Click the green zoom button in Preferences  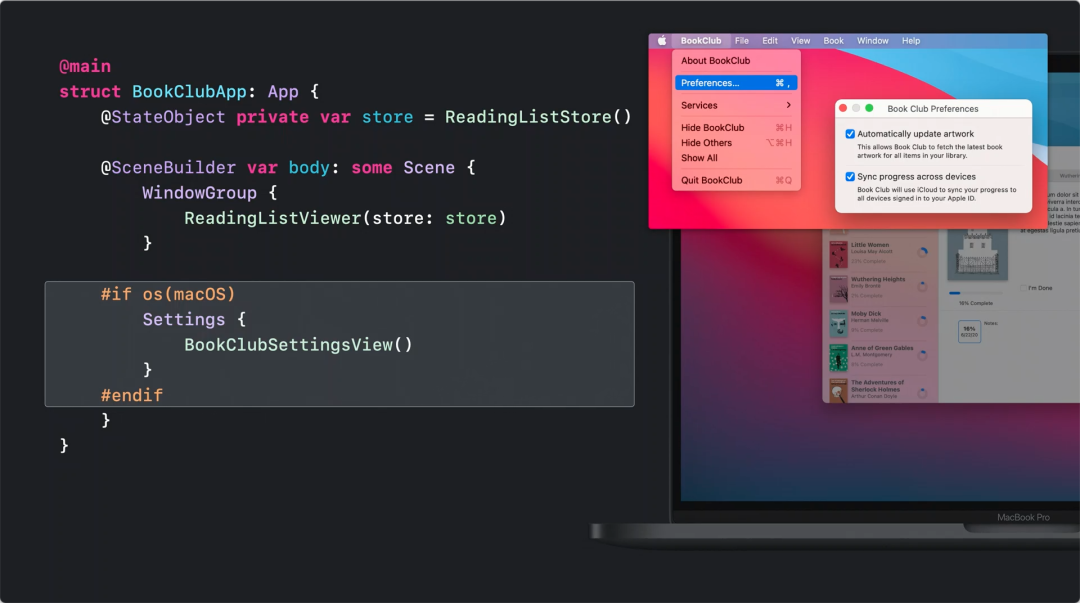(x=869, y=108)
